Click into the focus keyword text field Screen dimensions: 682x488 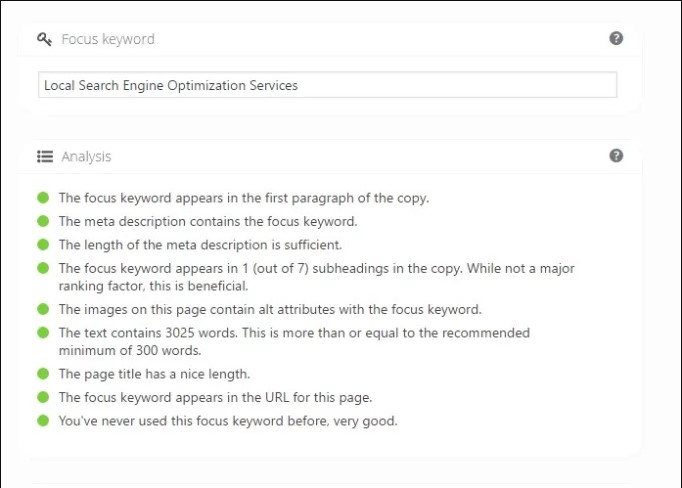(x=327, y=86)
